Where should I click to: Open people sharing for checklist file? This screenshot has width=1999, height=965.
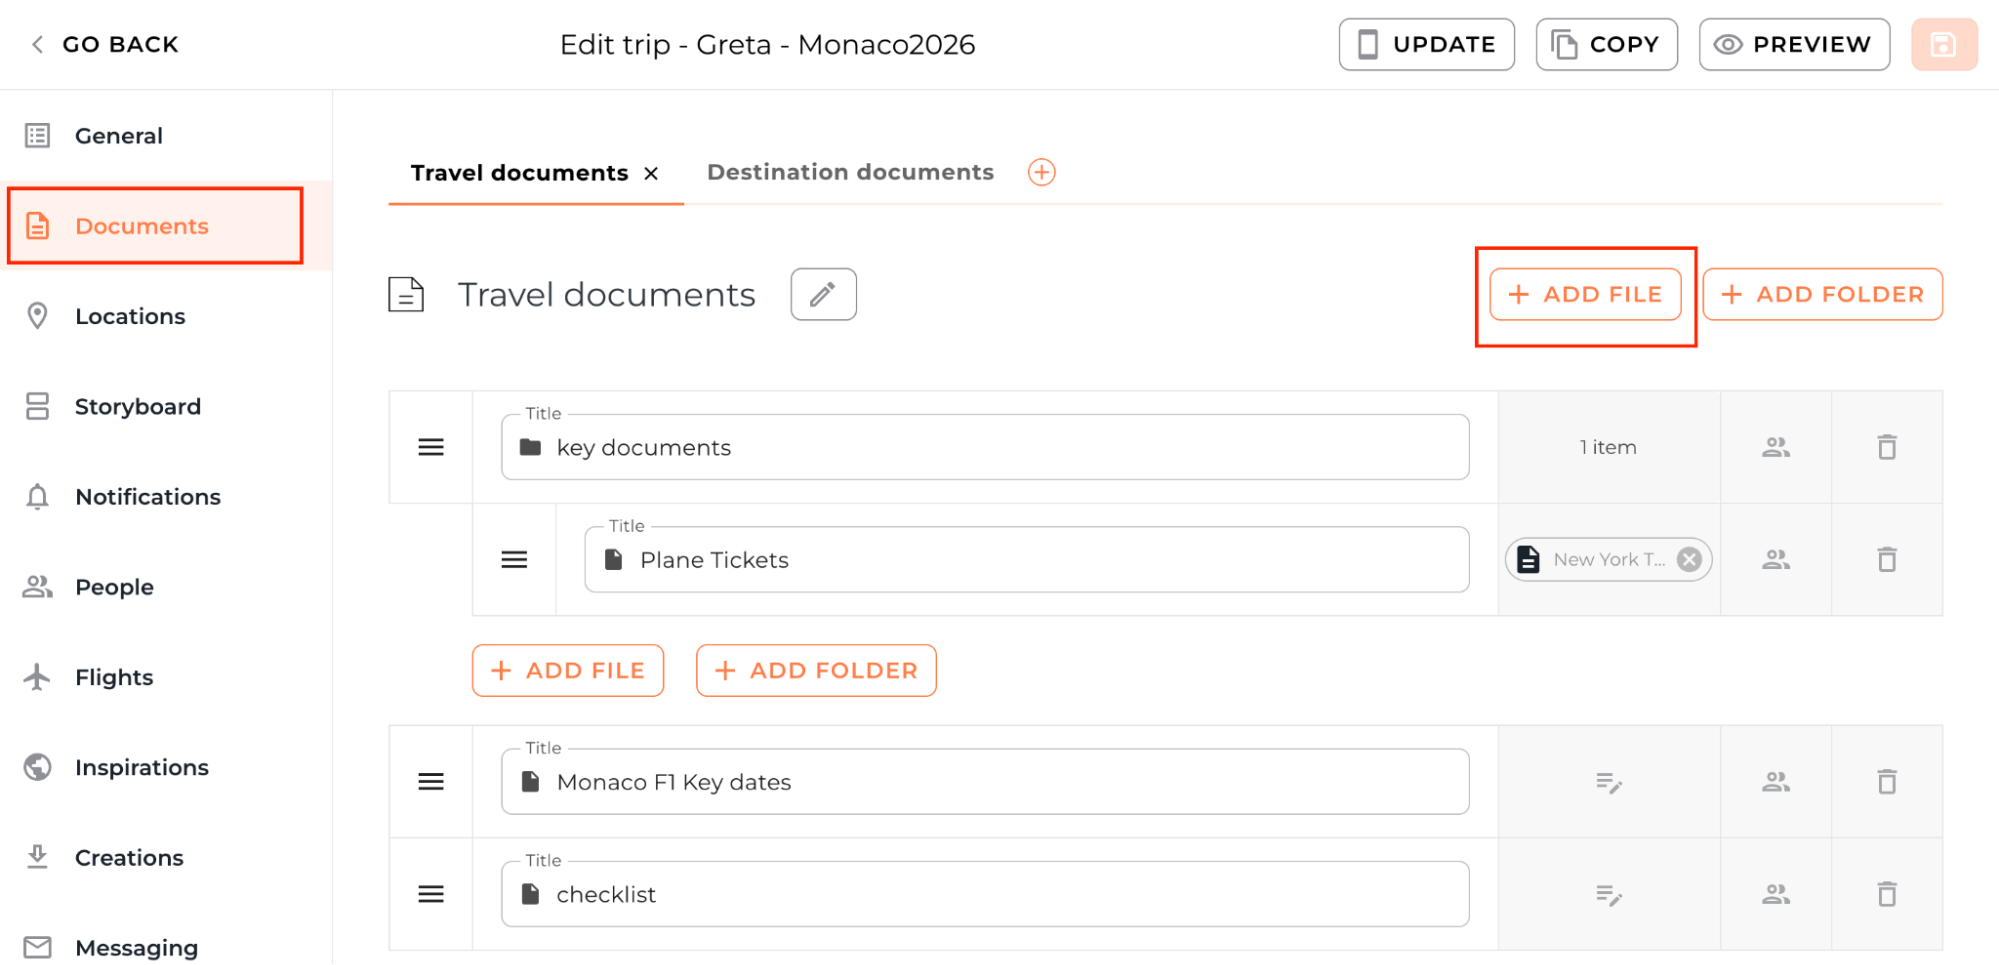coord(1775,894)
